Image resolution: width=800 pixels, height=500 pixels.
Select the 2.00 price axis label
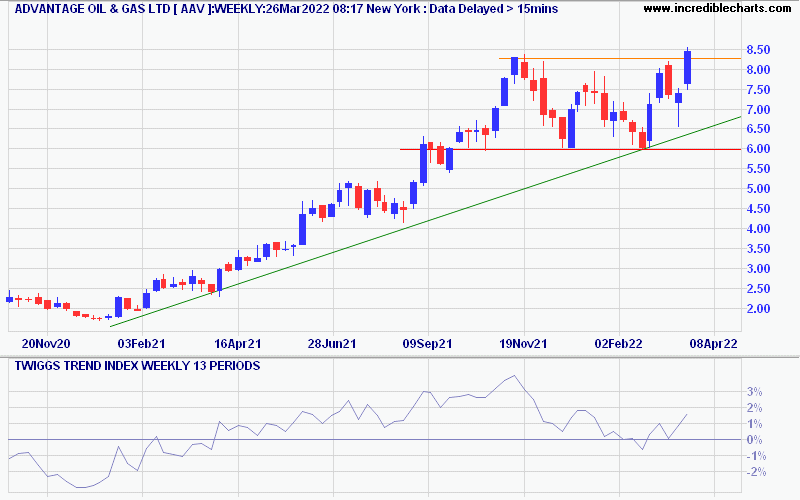point(758,309)
